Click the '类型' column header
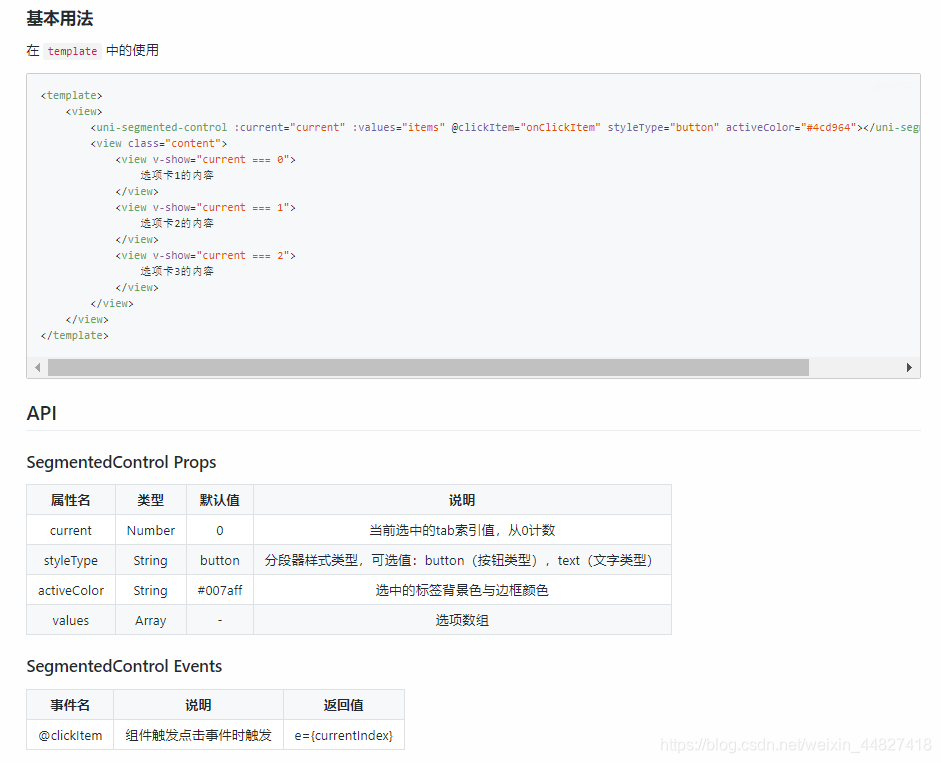The image size is (941, 763). pyautogui.click(x=151, y=500)
